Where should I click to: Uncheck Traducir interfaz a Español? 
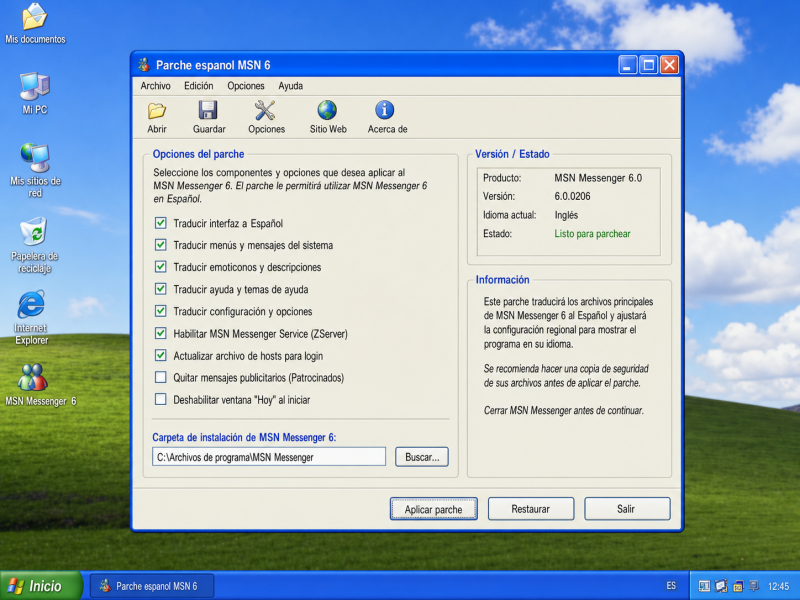coord(161,223)
